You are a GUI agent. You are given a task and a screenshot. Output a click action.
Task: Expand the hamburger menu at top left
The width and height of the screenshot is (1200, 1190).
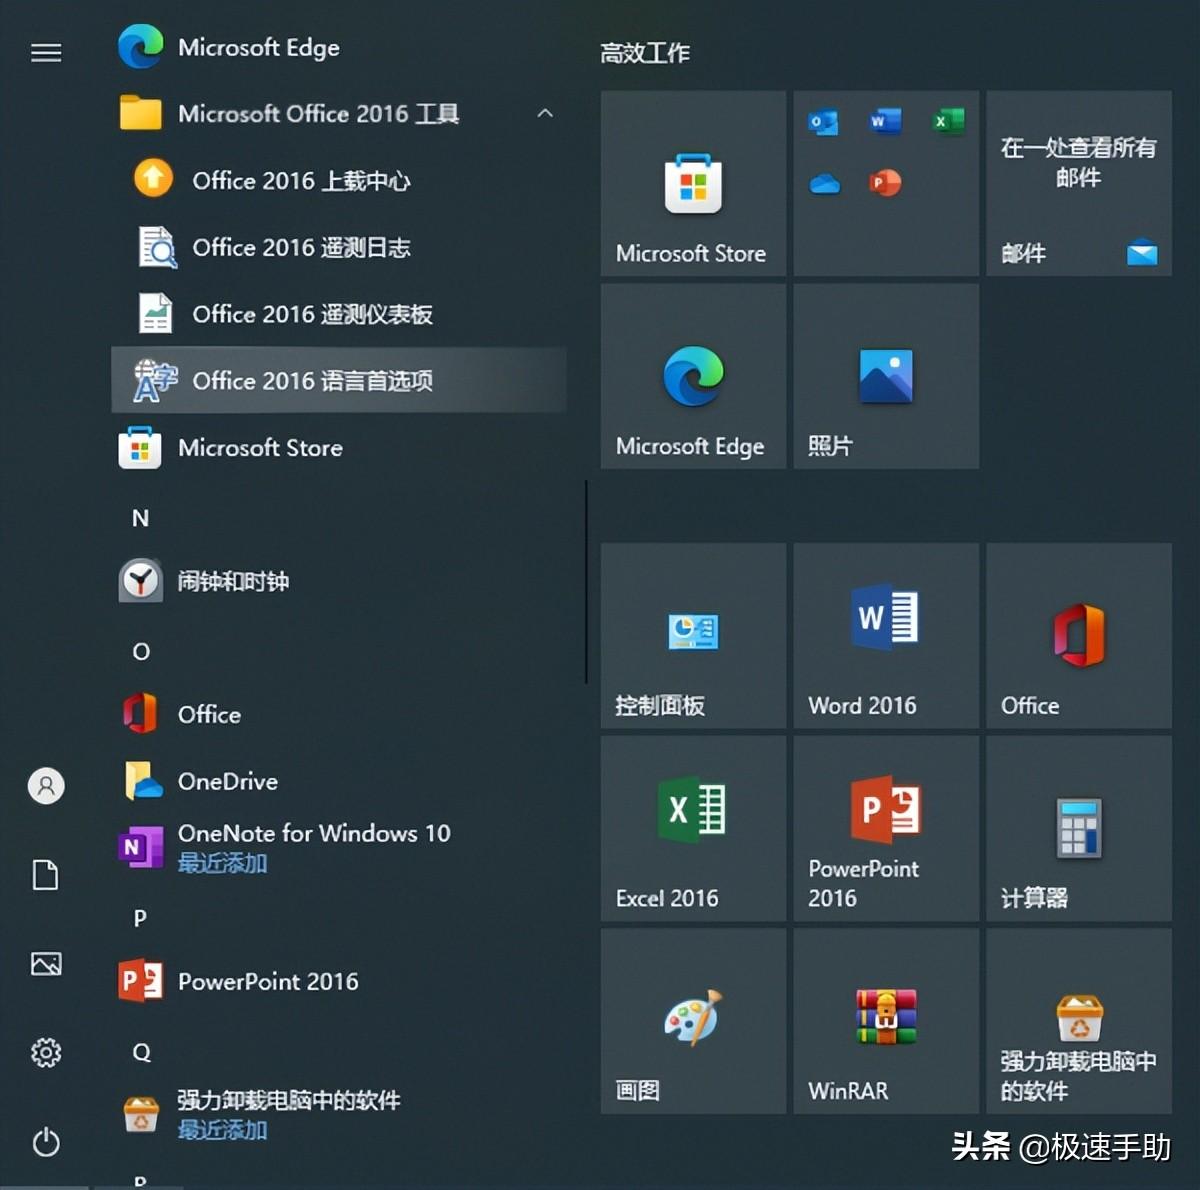[x=46, y=52]
